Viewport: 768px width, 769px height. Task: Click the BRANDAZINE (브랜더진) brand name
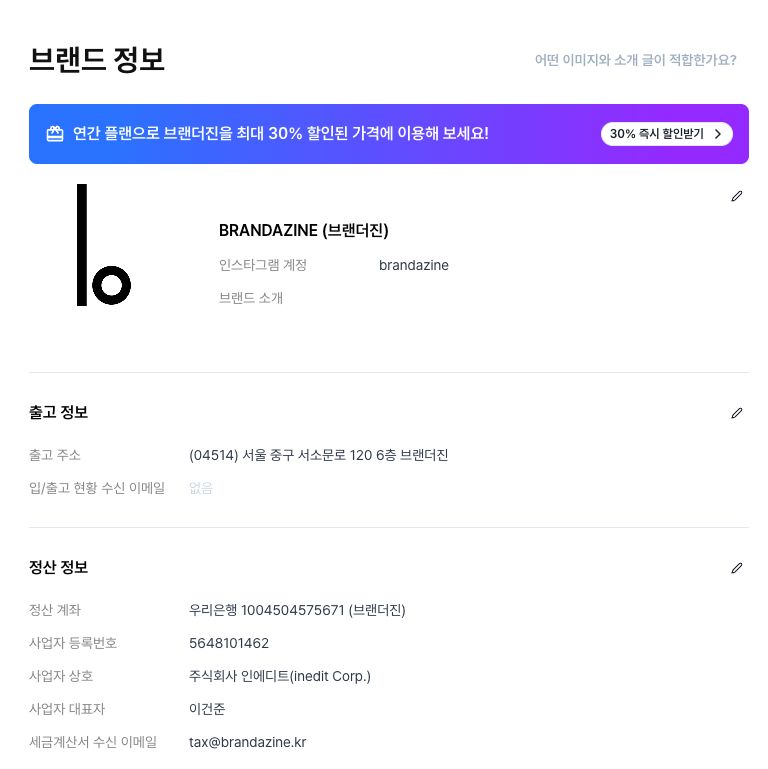[x=304, y=230]
